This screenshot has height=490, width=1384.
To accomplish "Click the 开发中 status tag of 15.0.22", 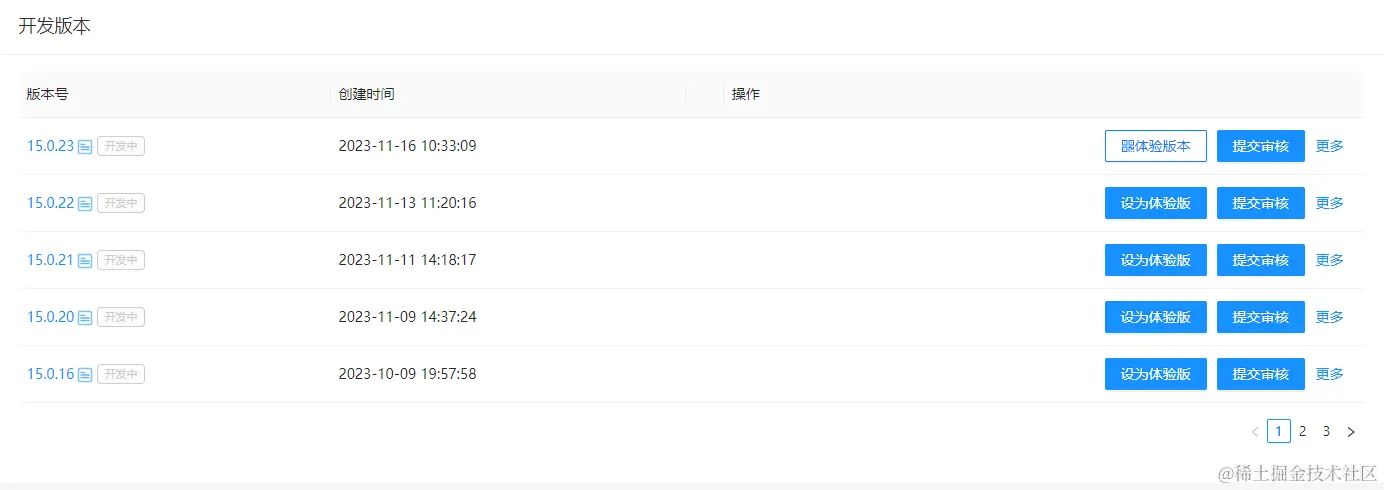I will [121, 203].
